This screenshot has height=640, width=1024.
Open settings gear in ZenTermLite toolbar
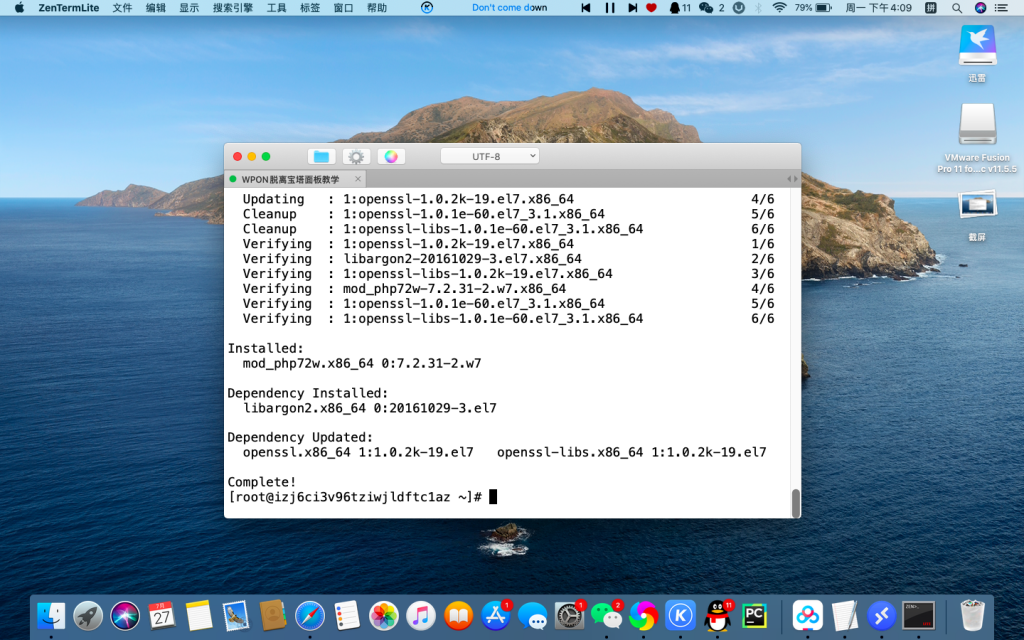356,157
